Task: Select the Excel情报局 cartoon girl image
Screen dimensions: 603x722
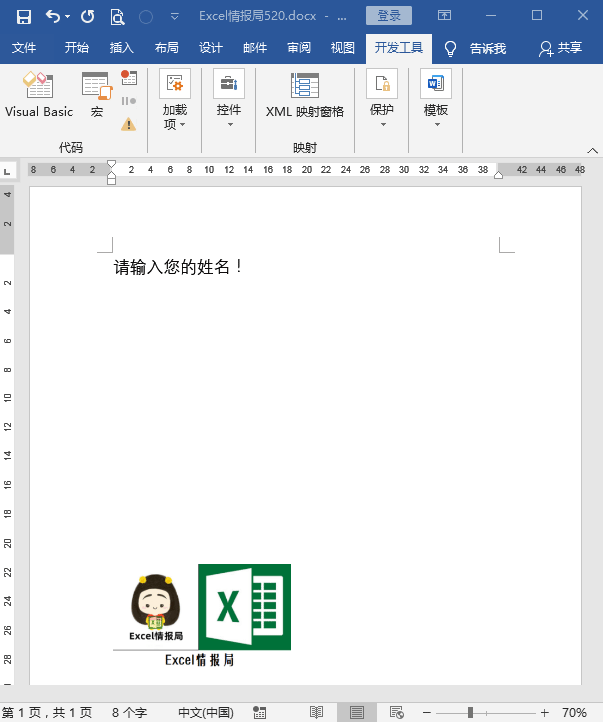Action: pos(156,608)
